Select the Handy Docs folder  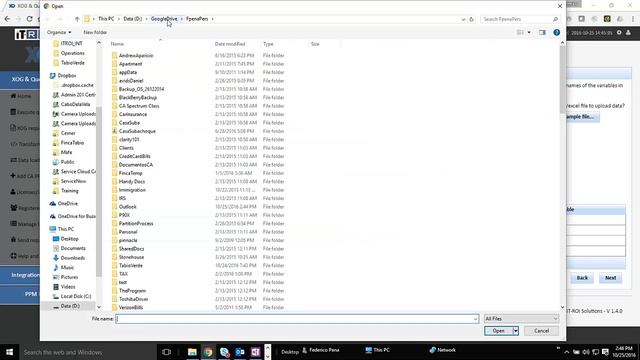tap(132, 182)
